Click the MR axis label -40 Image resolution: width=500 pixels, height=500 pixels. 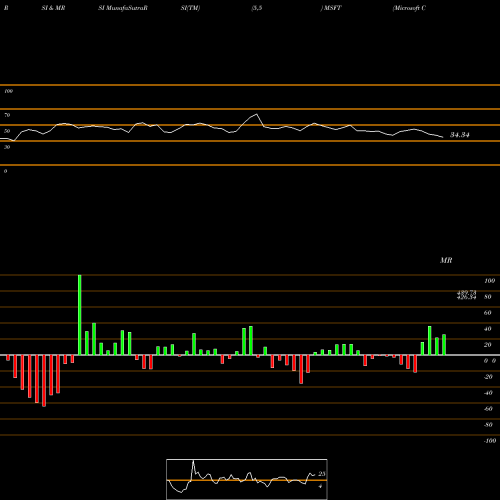488,393
